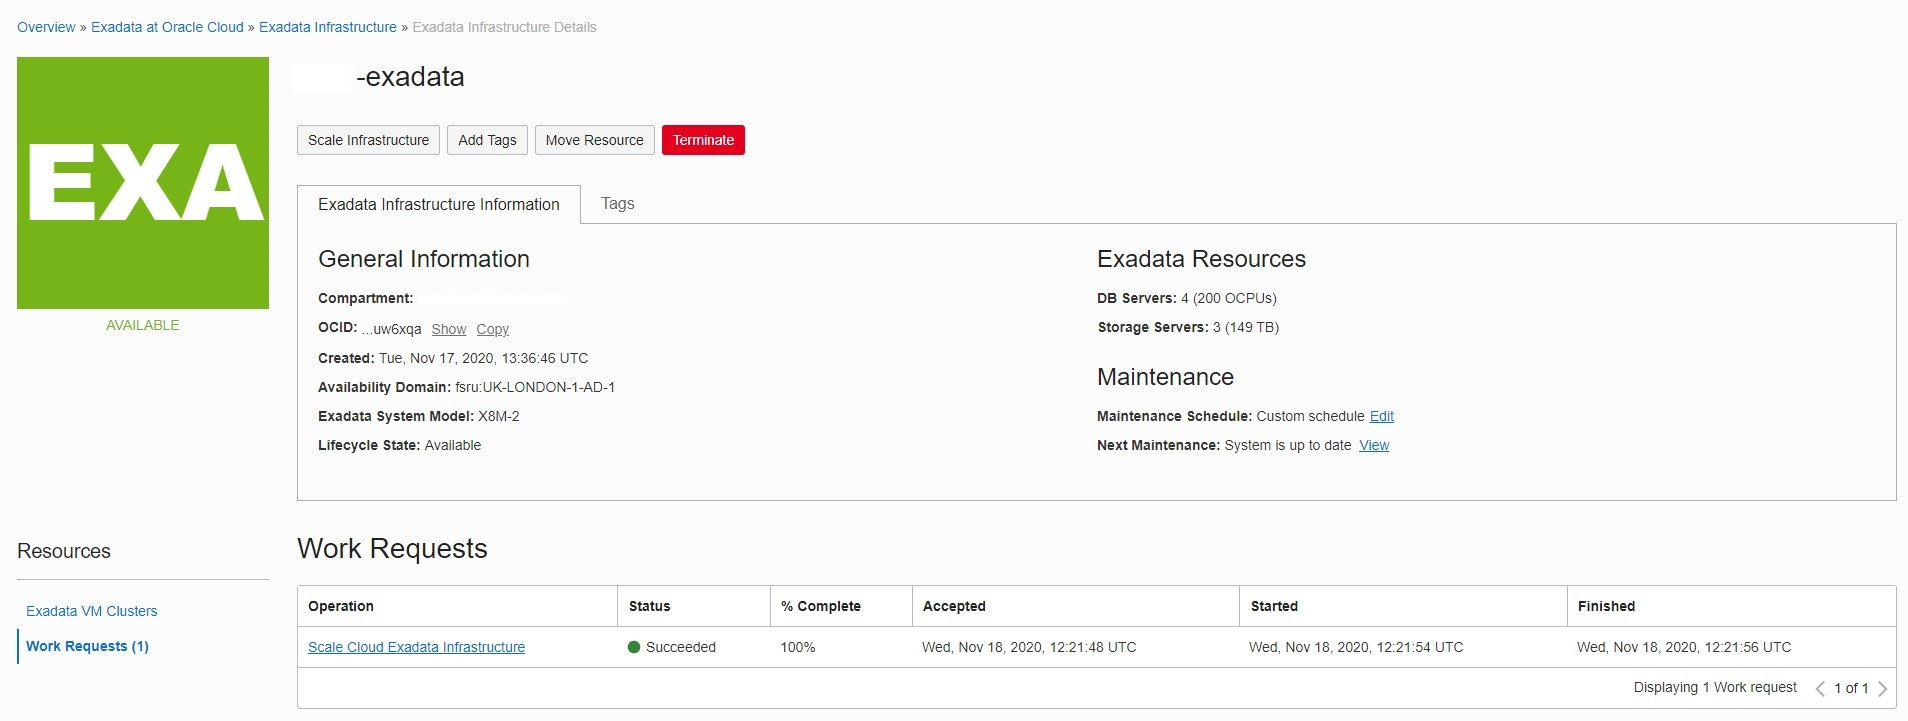The image size is (1908, 721).
Task: Go to previous work requests page arrow
Action: [x=1820, y=689]
